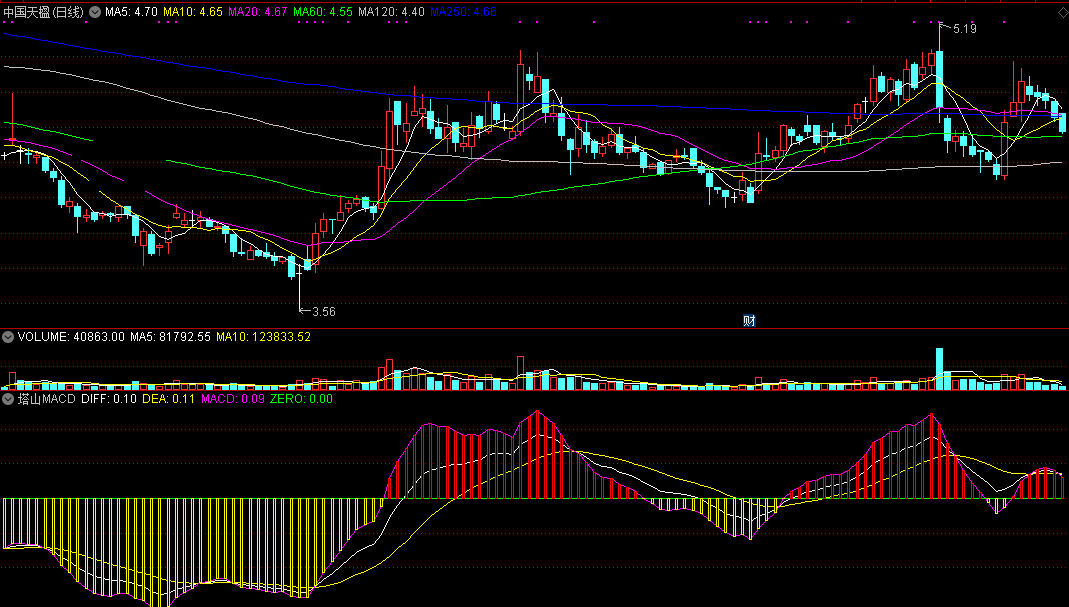Screen dimensions: 1069x607
Task: Select the 中国天盈(日线) chart title
Action: [x=44, y=12]
